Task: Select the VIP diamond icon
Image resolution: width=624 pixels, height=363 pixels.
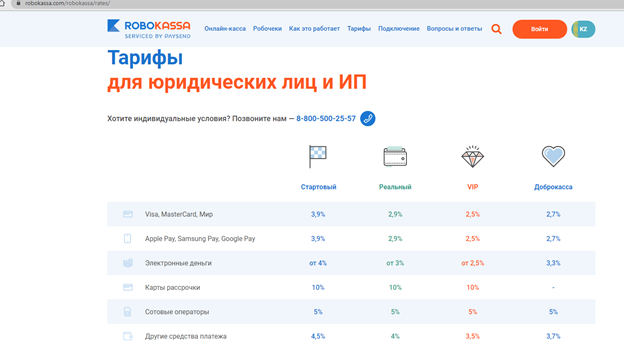Action: [472, 156]
